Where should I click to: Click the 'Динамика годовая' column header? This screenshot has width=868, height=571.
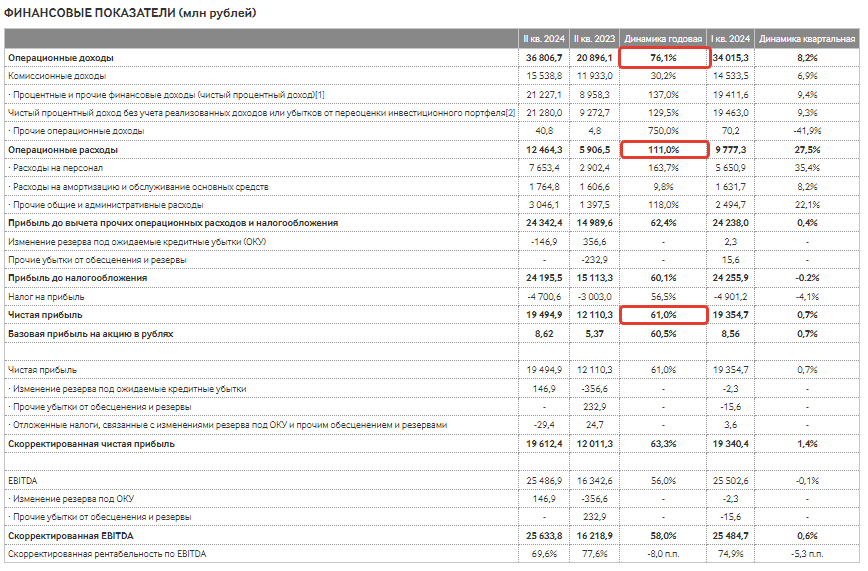(x=663, y=39)
